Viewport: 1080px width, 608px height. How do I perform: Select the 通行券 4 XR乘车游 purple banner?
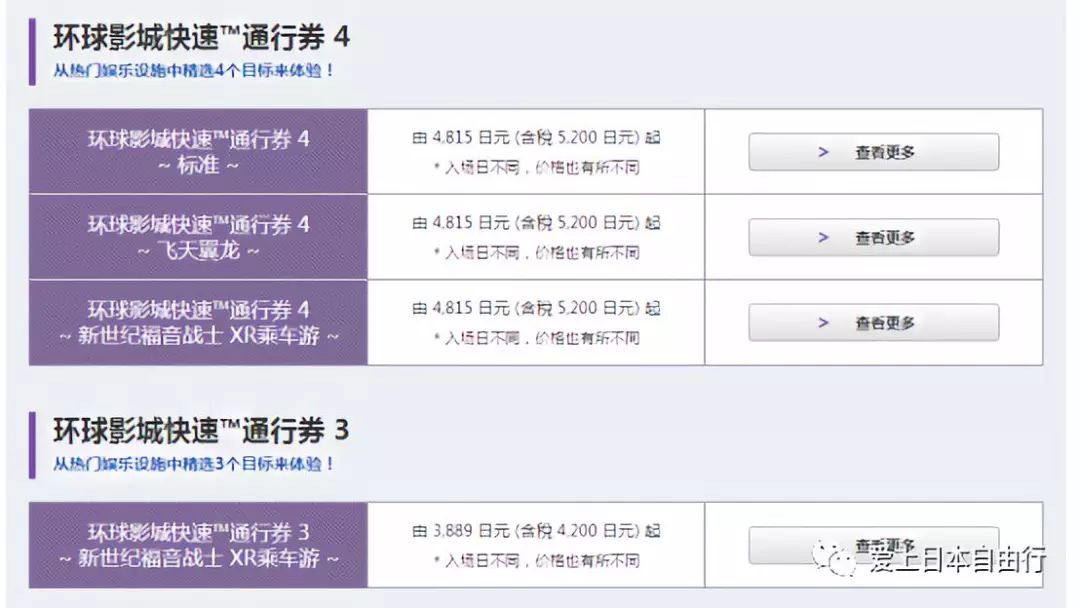(197, 323)
